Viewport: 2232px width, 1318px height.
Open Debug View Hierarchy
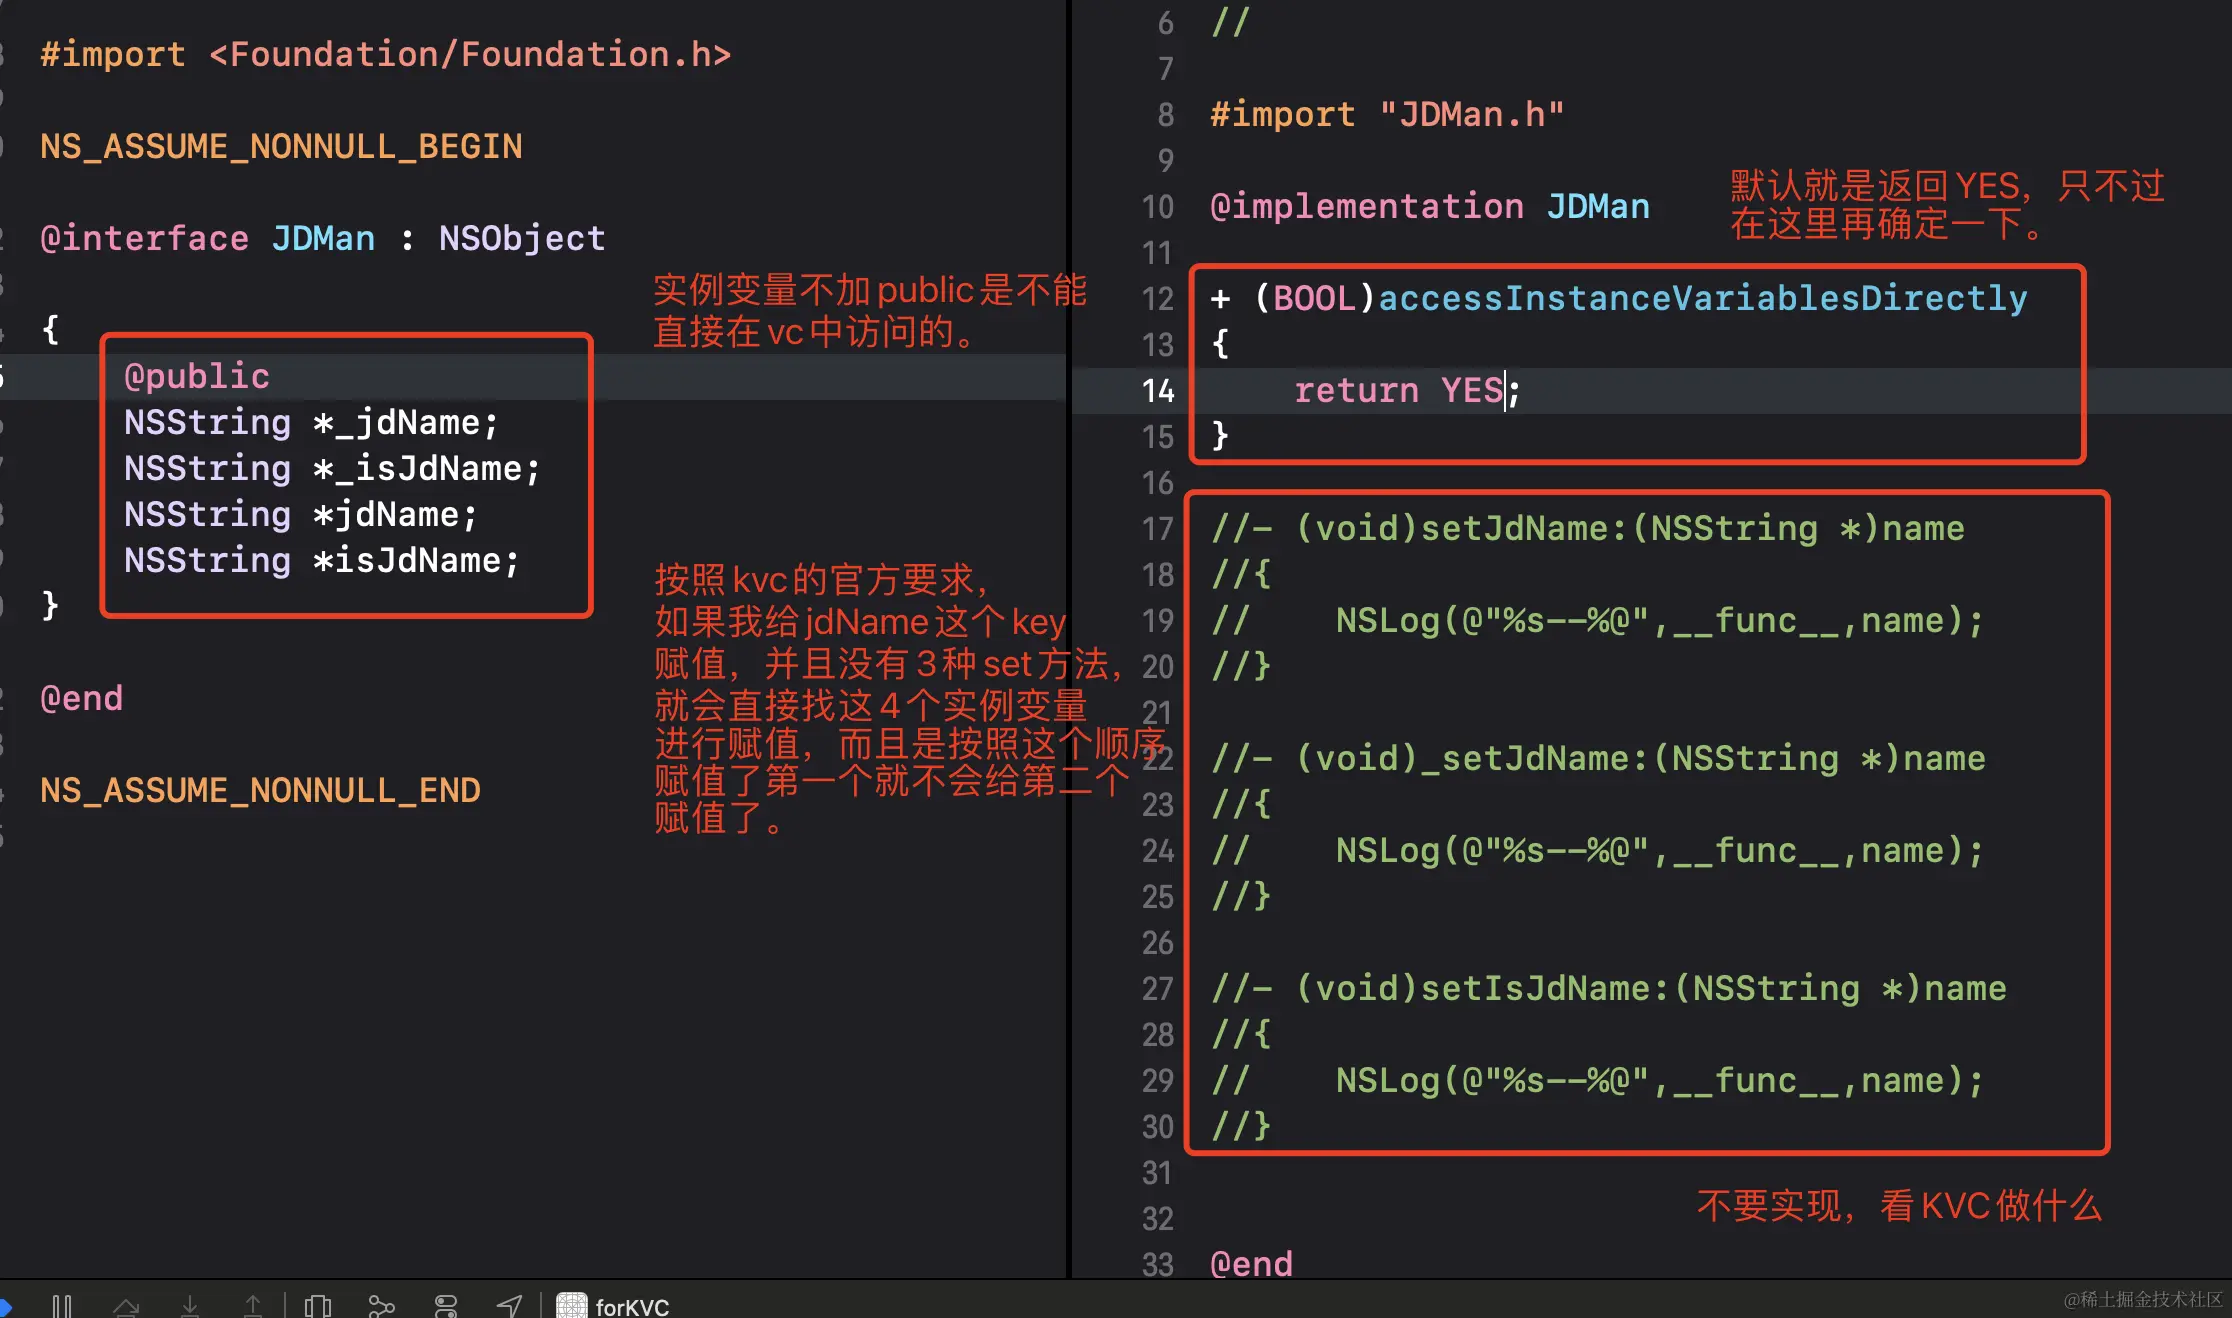click(318, 1305)
